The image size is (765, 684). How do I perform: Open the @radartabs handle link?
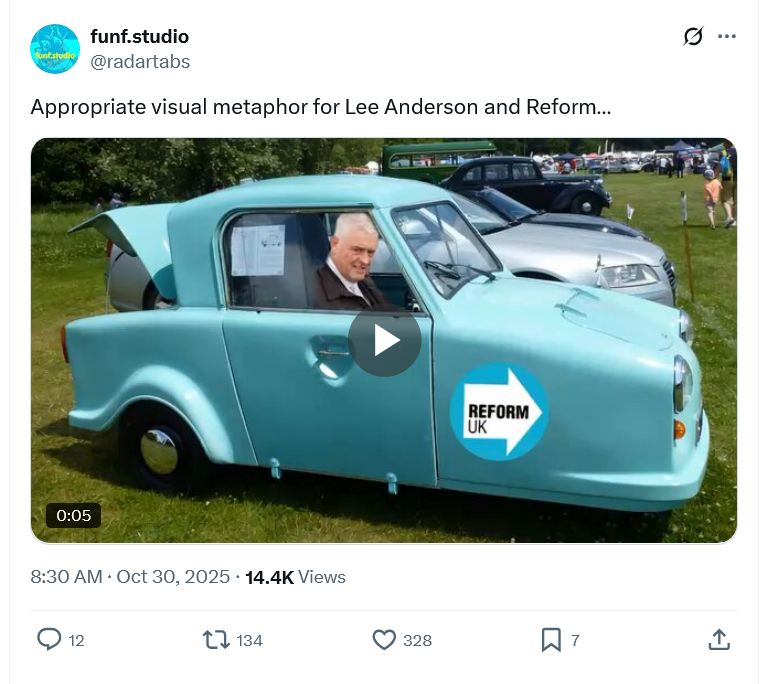140,62
